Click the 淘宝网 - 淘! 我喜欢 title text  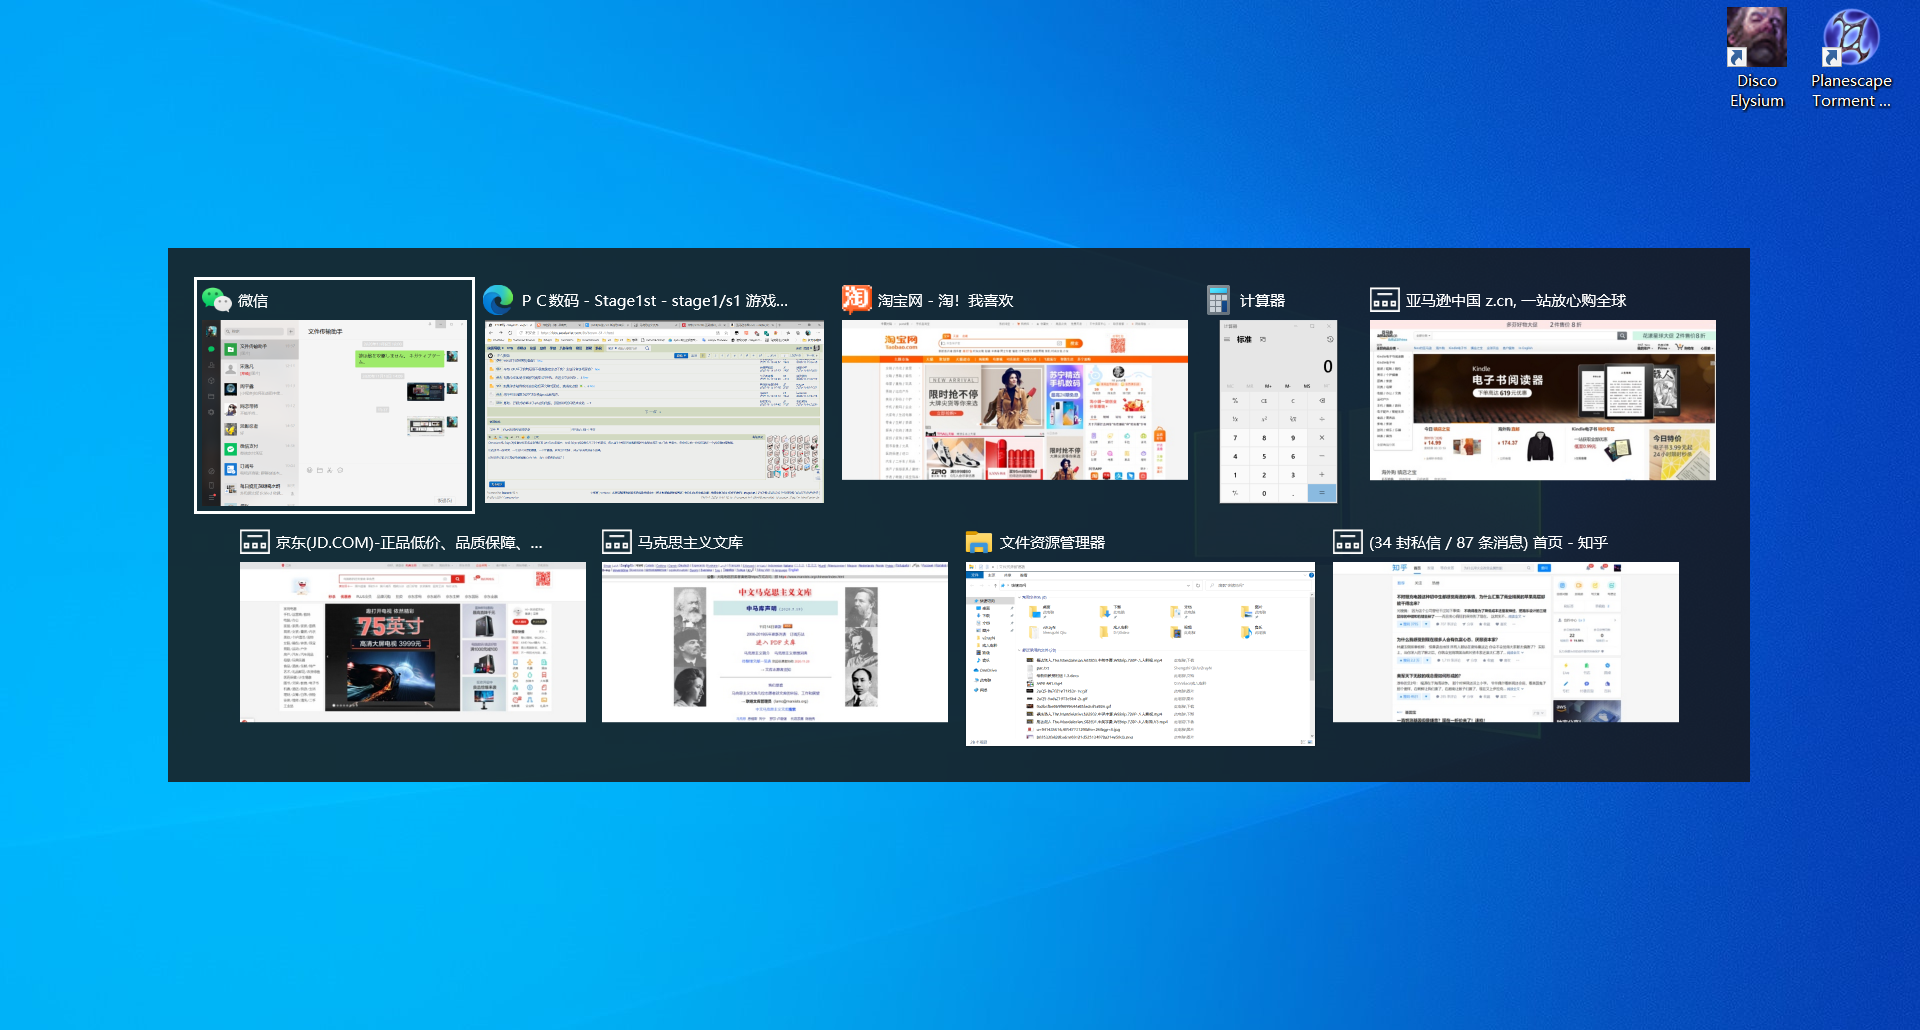pyautogui.click(x=945, y=301)
